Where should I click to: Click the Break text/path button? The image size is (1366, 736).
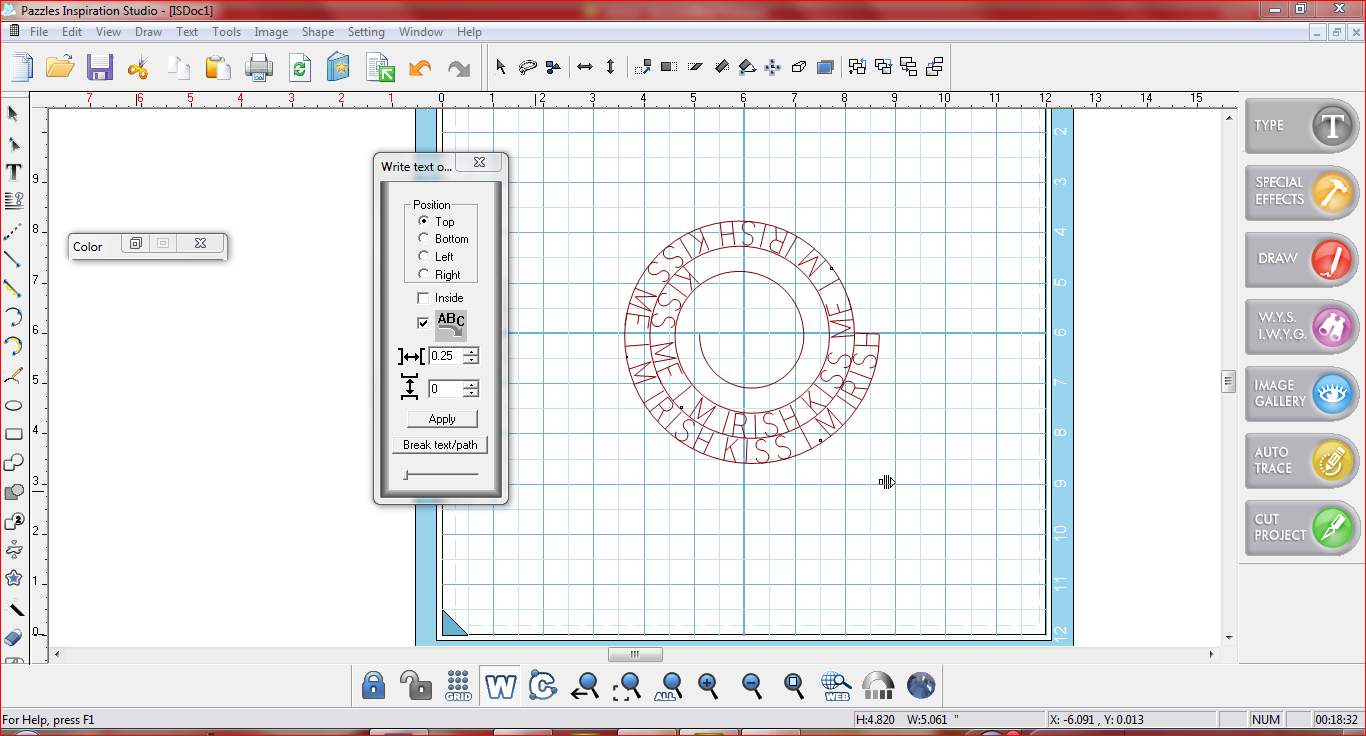pos(440,444)
